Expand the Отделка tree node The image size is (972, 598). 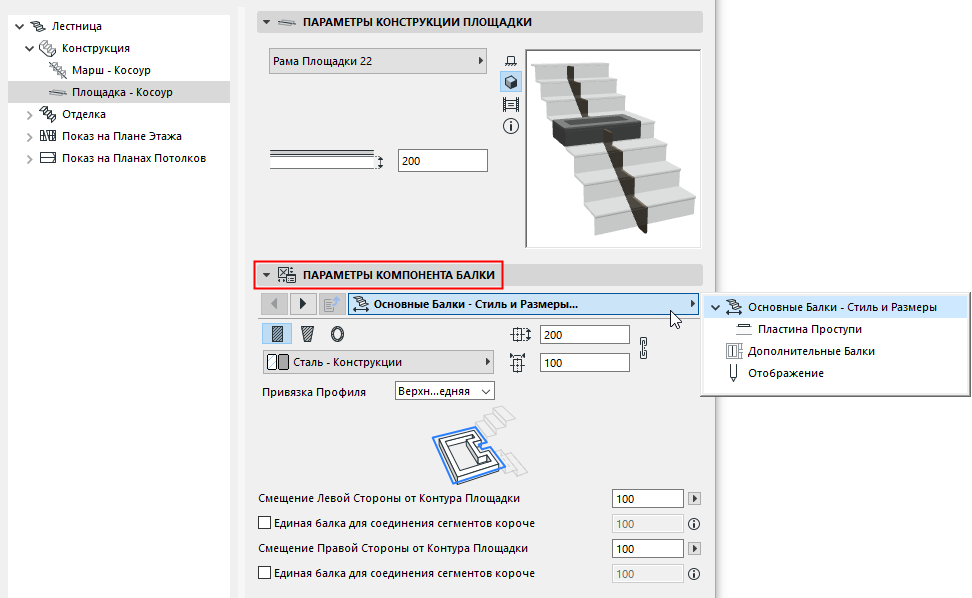click(29, 115)
